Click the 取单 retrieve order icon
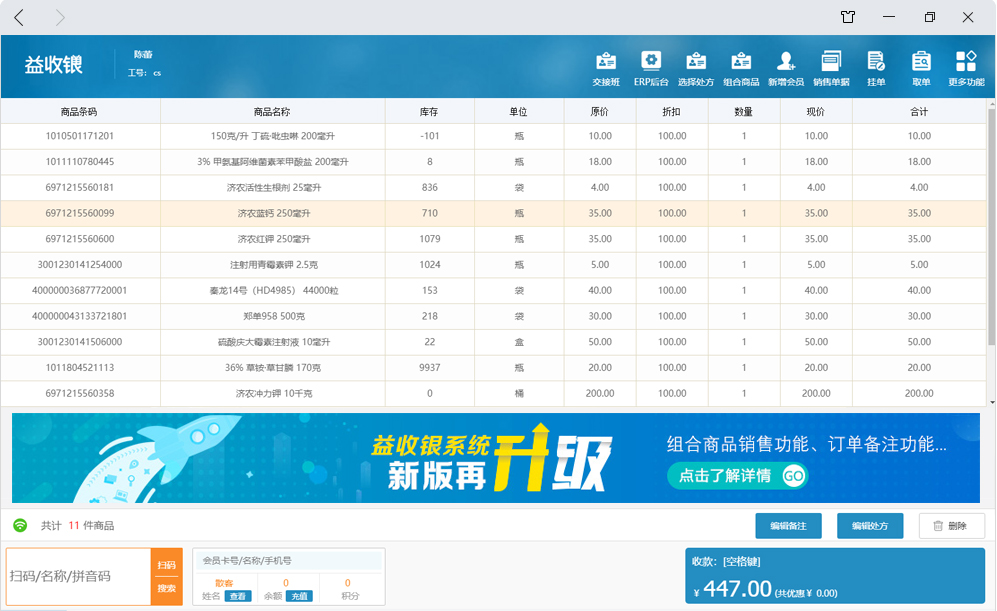 tap(921, 67)
